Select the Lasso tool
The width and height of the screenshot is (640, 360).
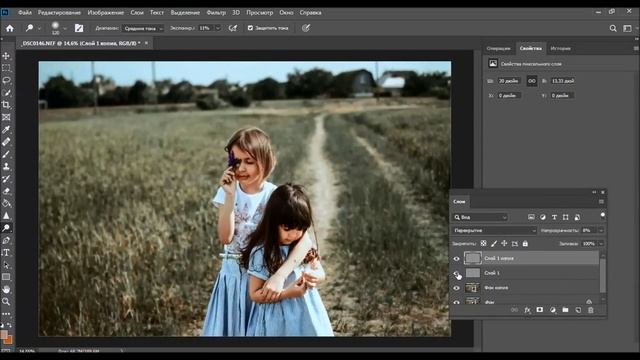point(6,80)
